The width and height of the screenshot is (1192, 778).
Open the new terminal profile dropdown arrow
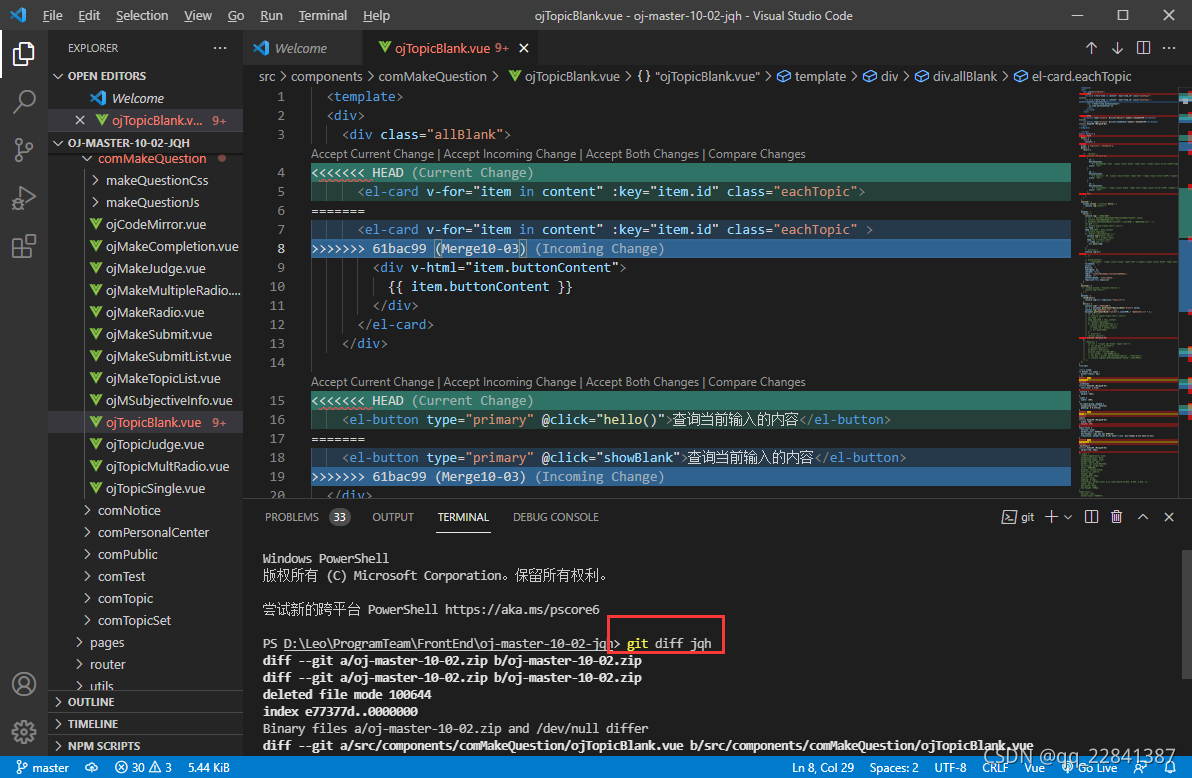1068,517
